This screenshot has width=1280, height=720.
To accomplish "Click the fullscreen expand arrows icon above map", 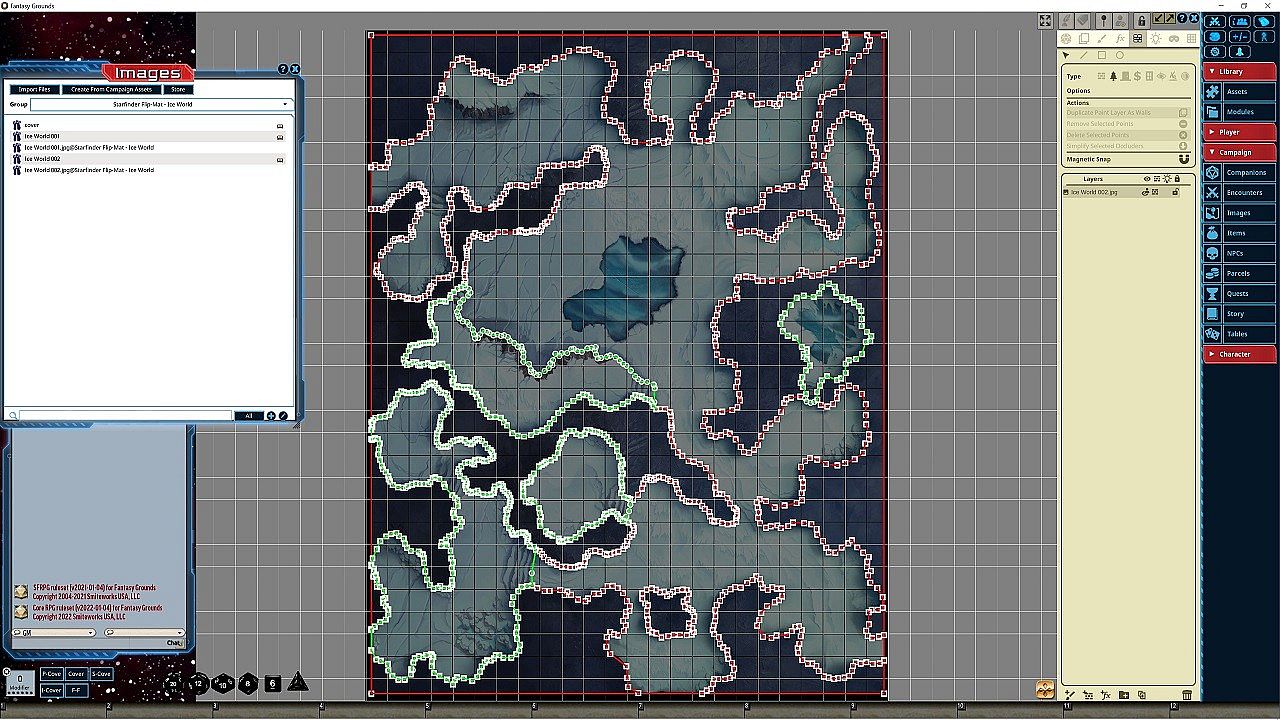I will tap(1045, 20).
